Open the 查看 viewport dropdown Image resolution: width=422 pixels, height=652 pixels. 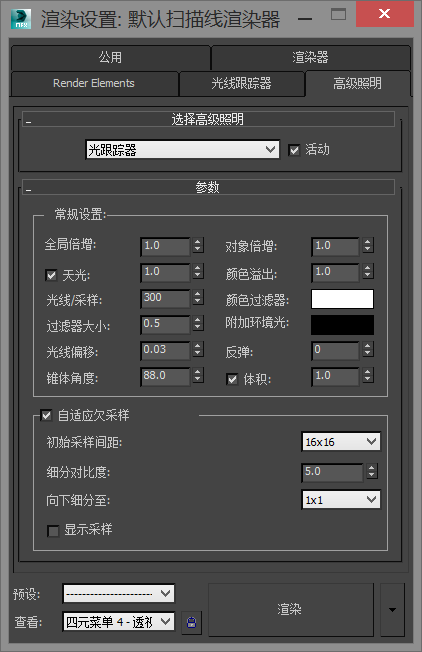118,622
